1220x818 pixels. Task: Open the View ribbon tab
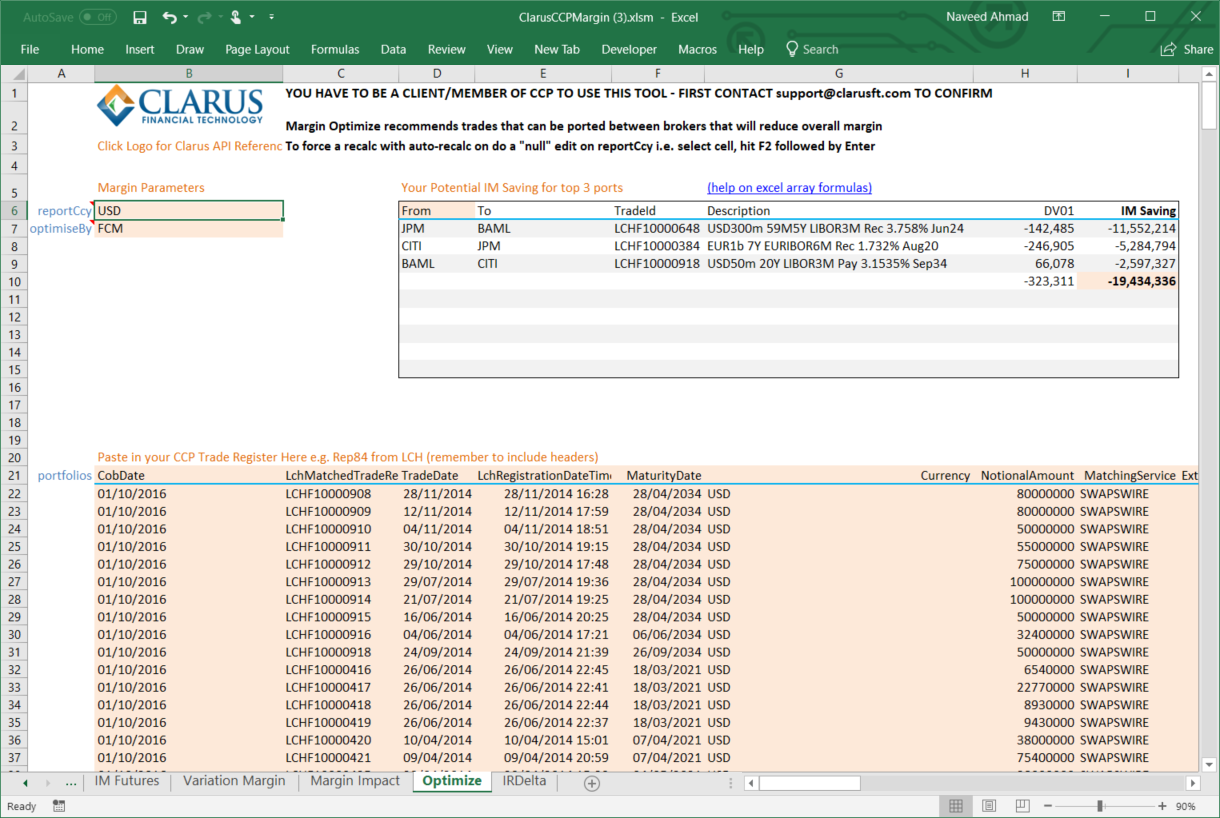(500, 49)
